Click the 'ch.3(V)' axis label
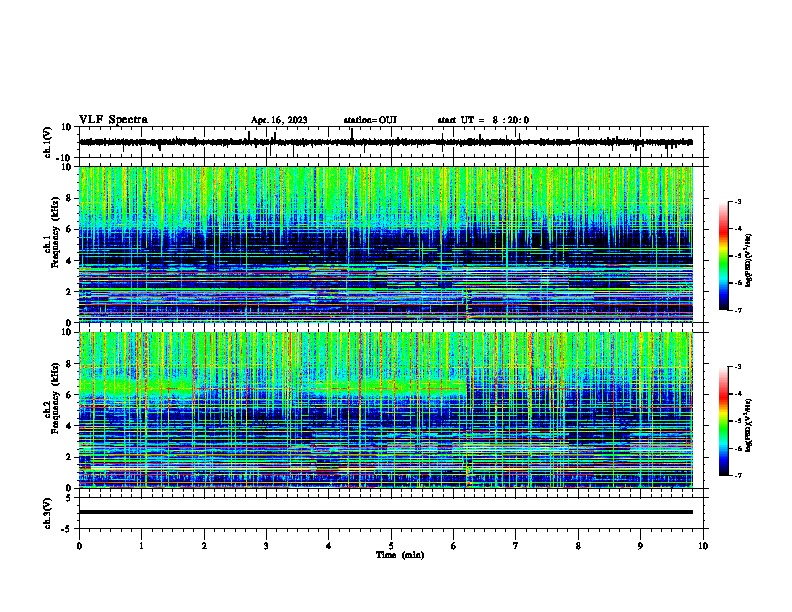This screenshot has height=612, width=792. click(47, 513)
